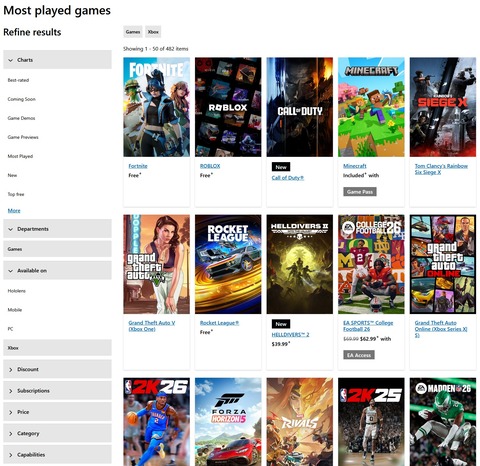Open the NBA 2K26 cover image

[156, 422]
